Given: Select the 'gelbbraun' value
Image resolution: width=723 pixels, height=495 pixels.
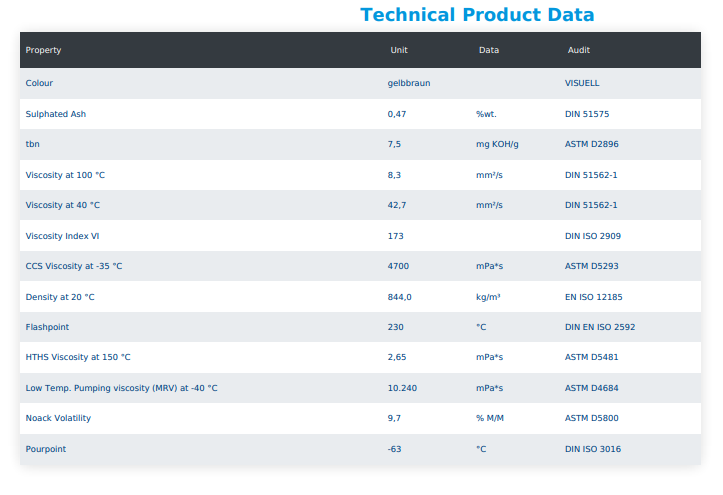Looking at the screenshot, I should tap(409, 83).
